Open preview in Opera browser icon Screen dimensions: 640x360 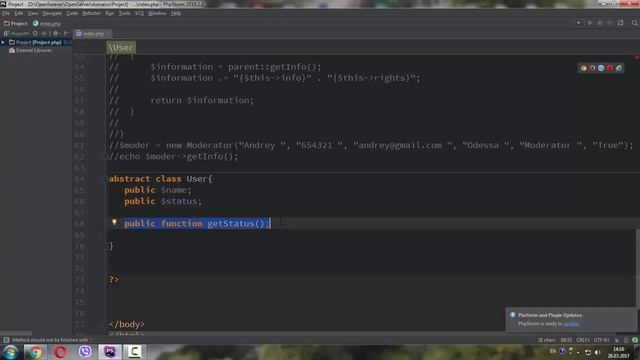click(610, 68)
